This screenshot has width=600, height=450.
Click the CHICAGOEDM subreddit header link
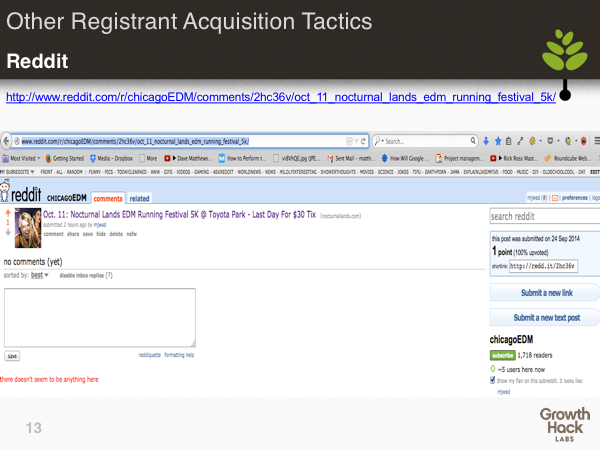pyautogui.click(x=67, y=198)
